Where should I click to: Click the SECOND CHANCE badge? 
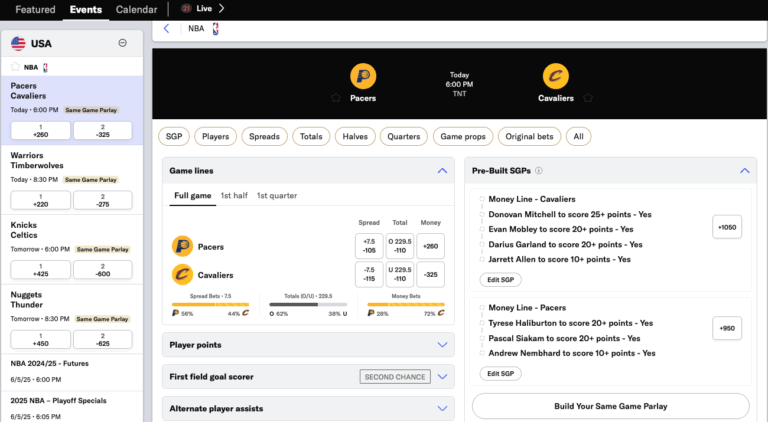[395, 376]
